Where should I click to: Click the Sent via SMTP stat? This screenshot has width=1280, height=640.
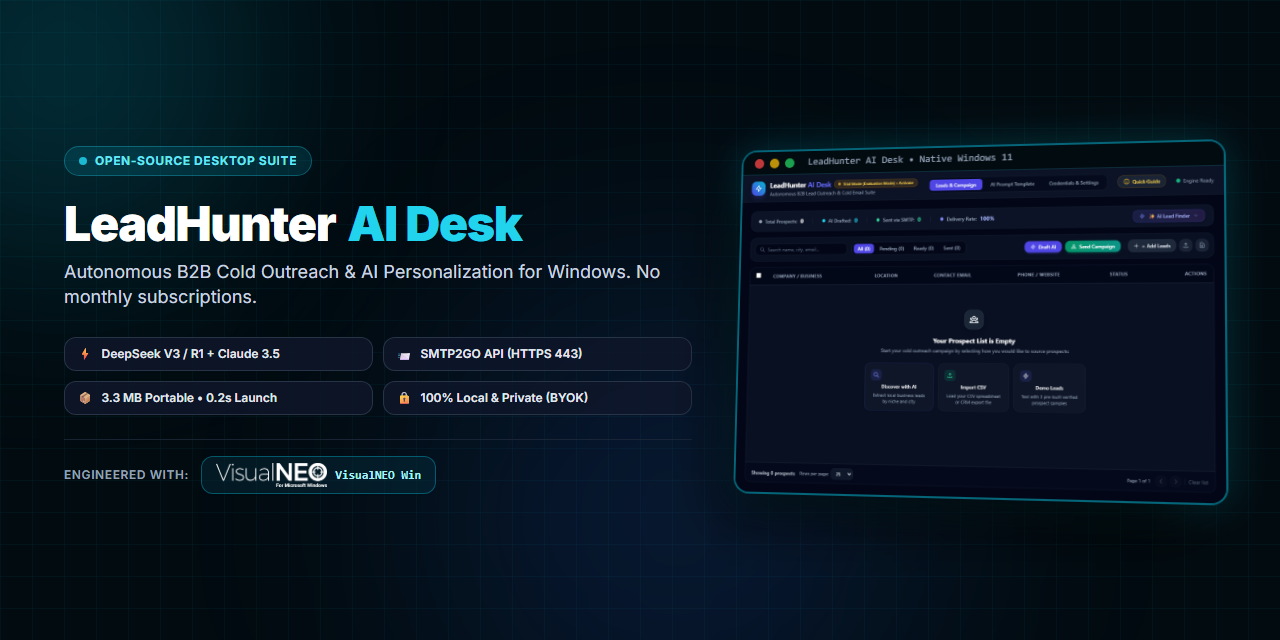tap(898, 220)
